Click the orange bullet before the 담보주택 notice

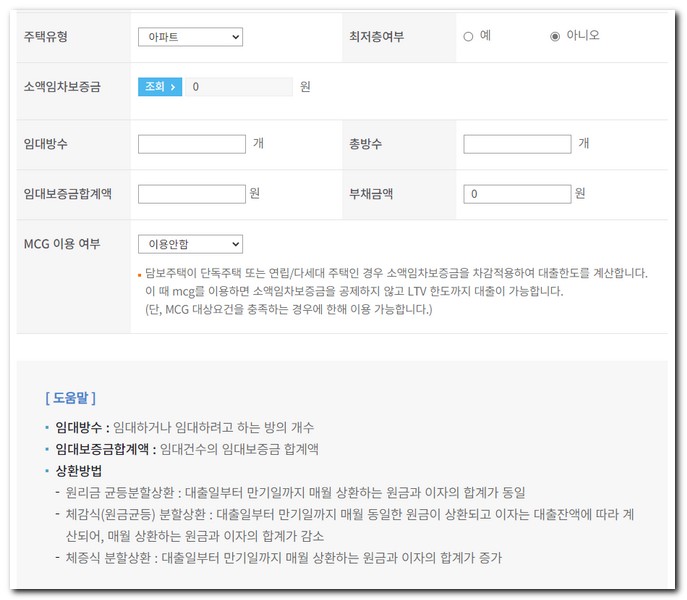click(x=140, y=274)
